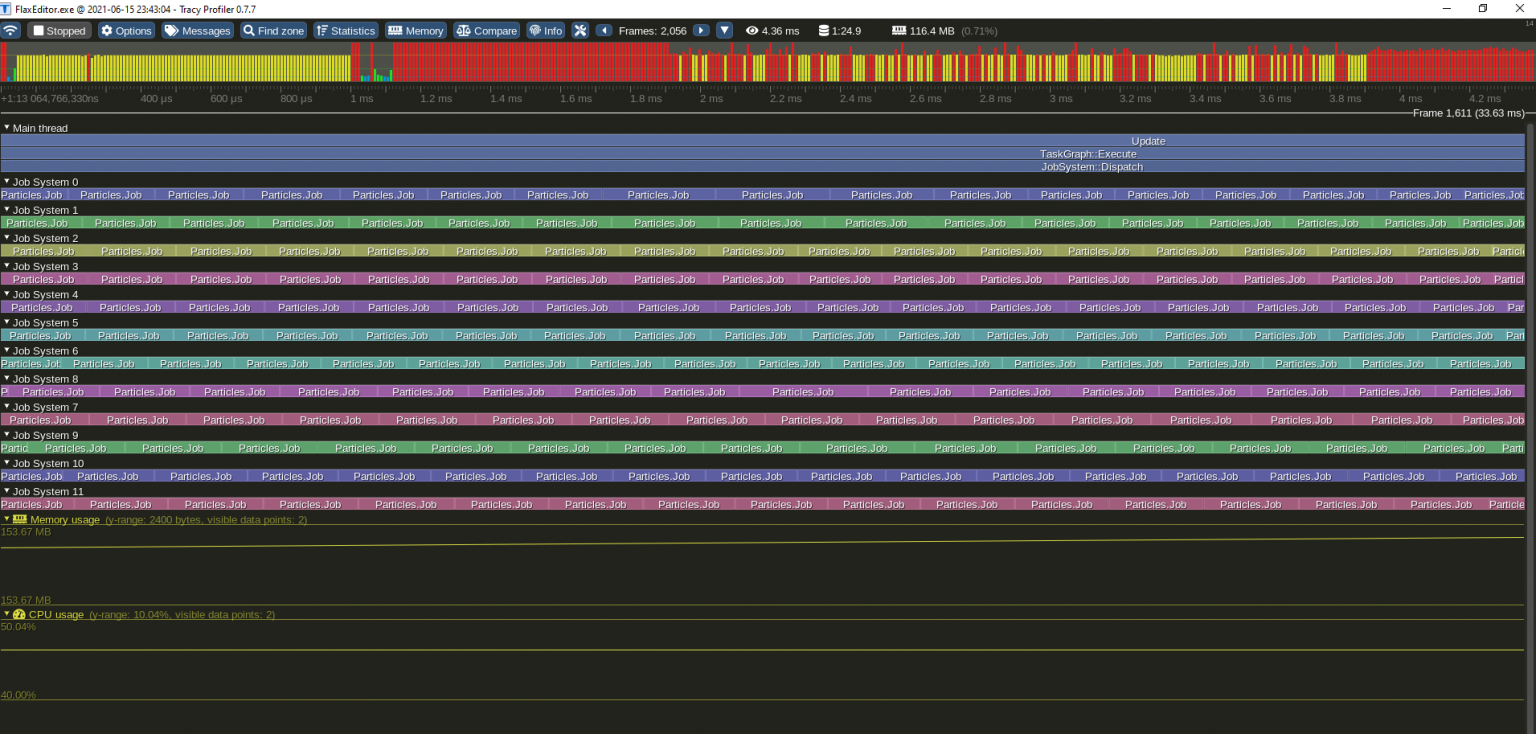Screen dimensions: 1536x734
Task: Click the Main thread label
Action: [40, 128]
